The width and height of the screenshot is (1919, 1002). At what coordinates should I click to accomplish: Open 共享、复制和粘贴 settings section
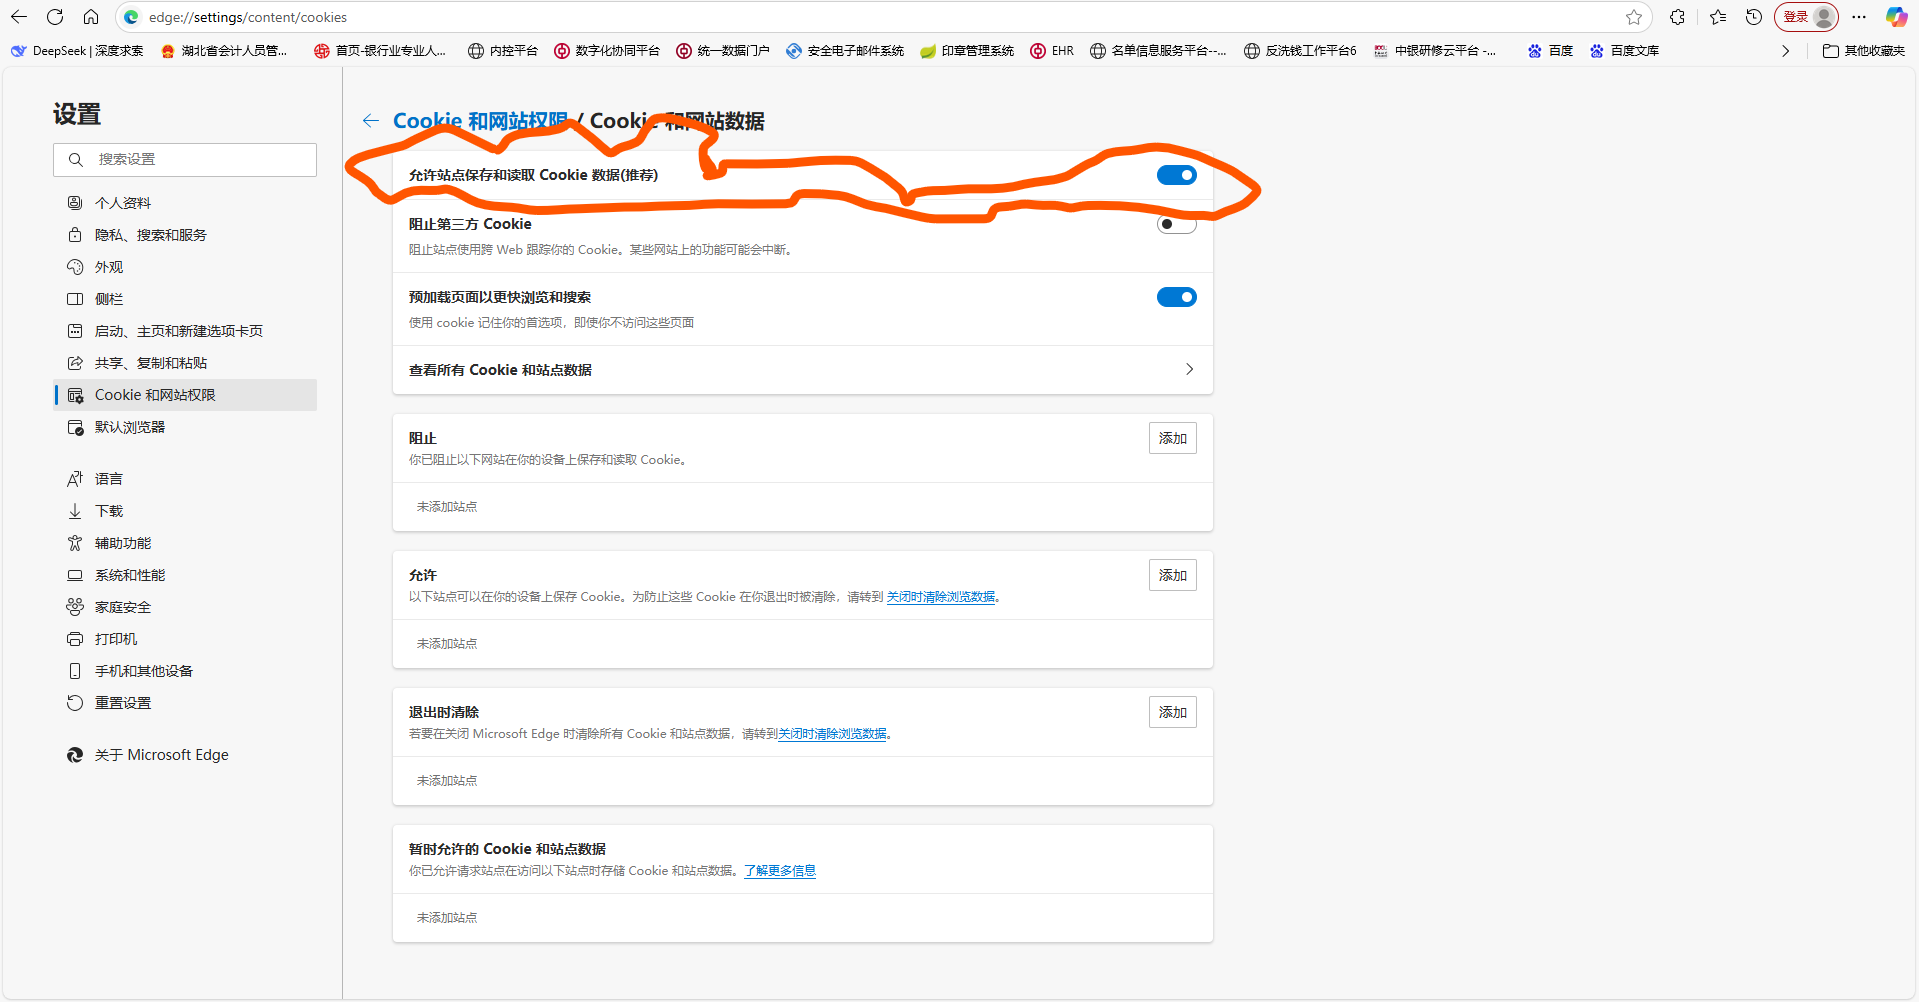click(185, 363)
